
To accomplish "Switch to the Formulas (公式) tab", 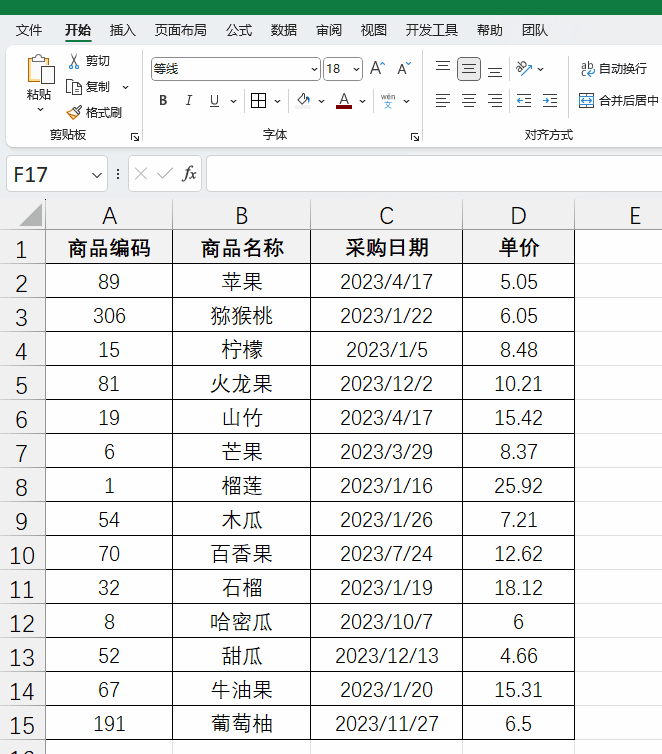I will (239, 30).
